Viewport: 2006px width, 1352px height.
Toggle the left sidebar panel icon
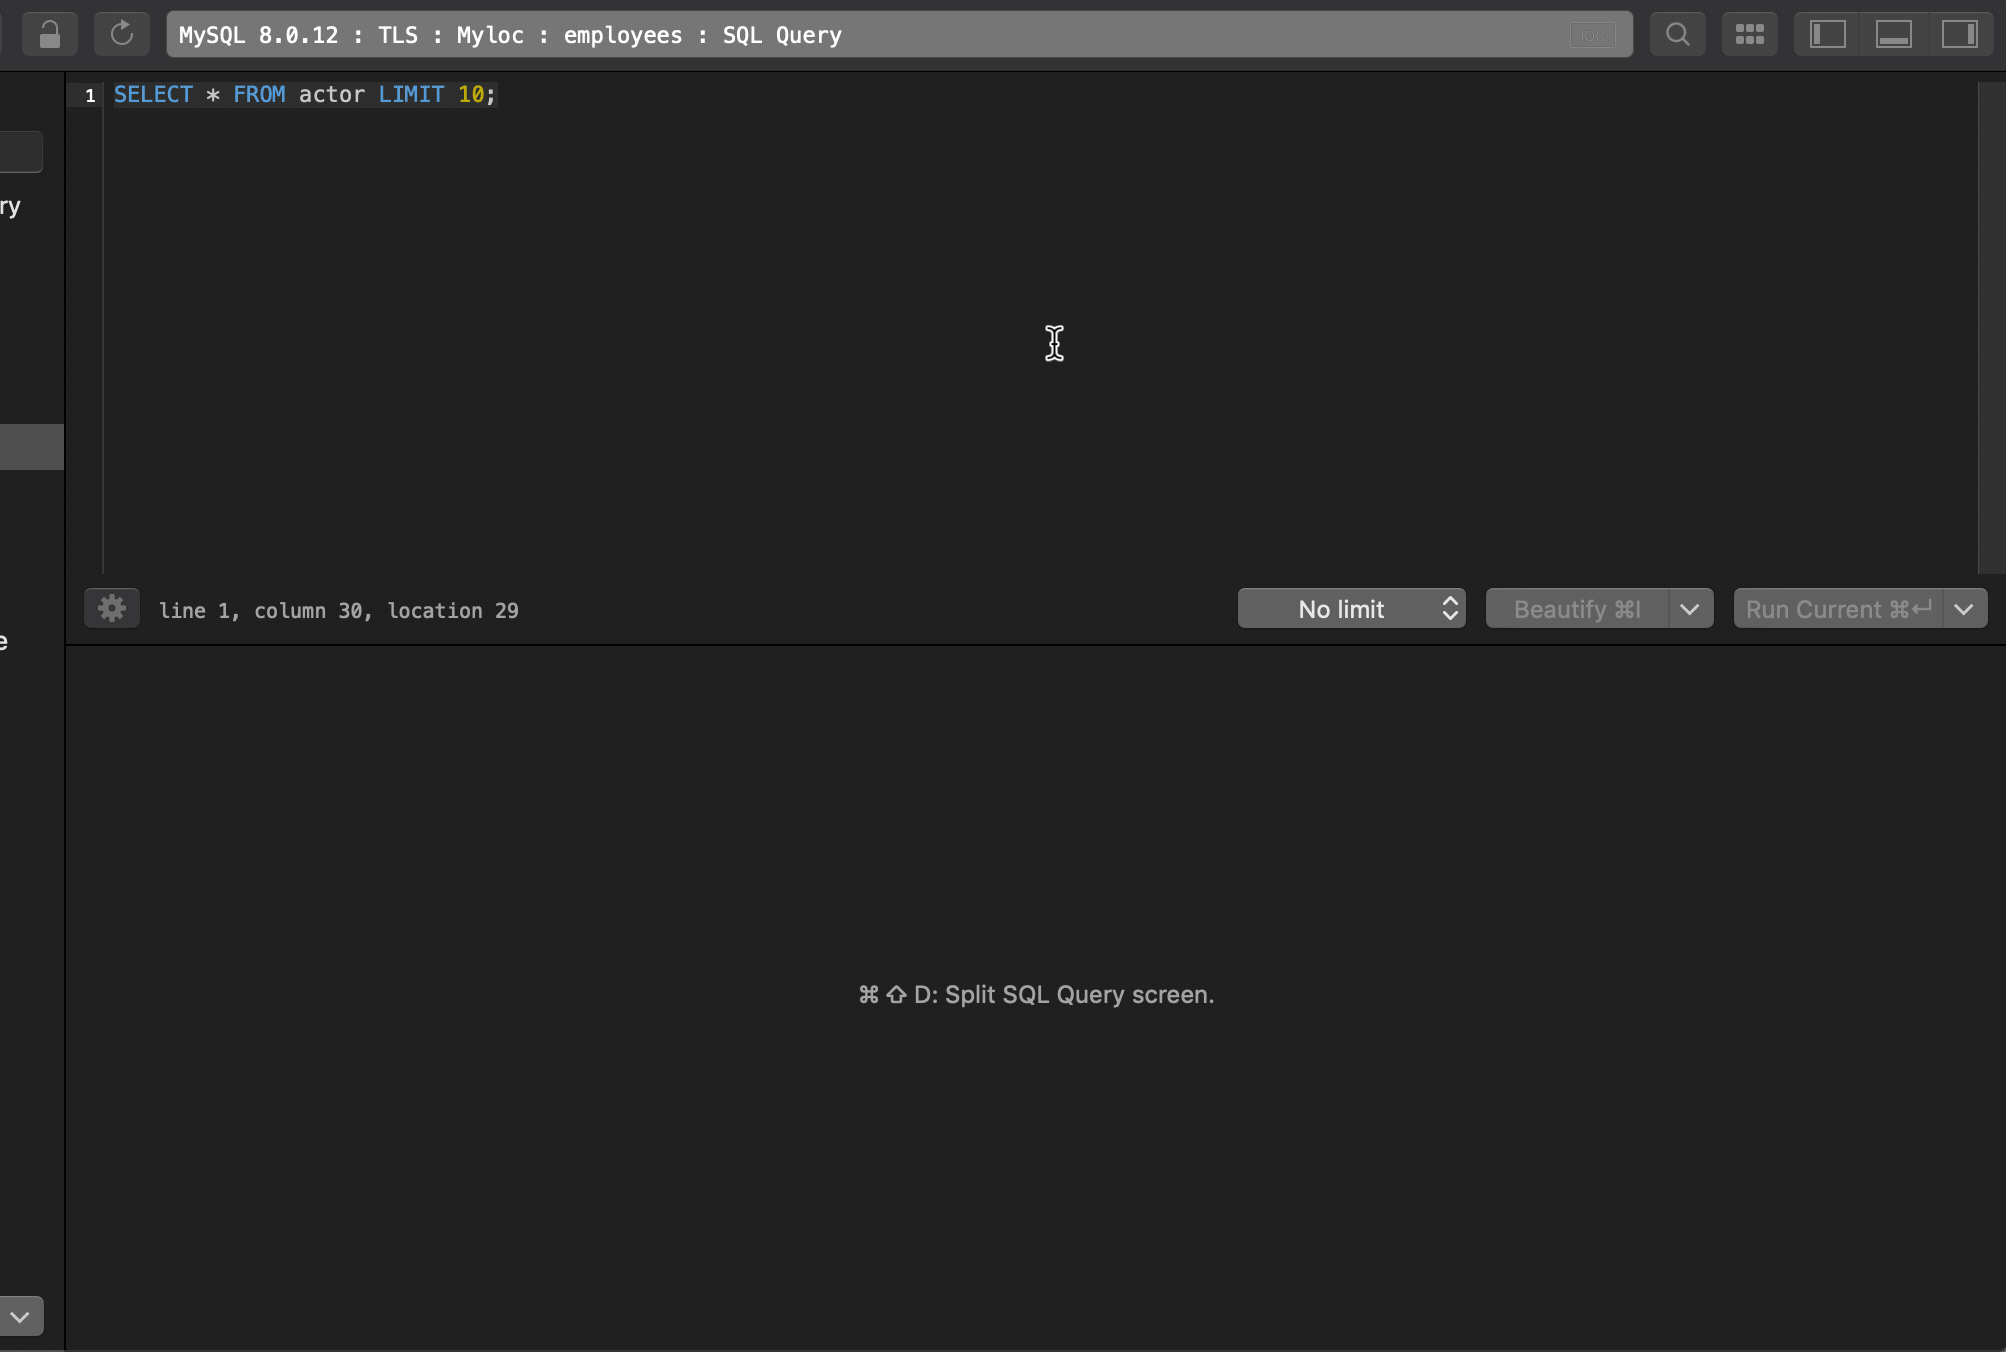click(1825, 33)
